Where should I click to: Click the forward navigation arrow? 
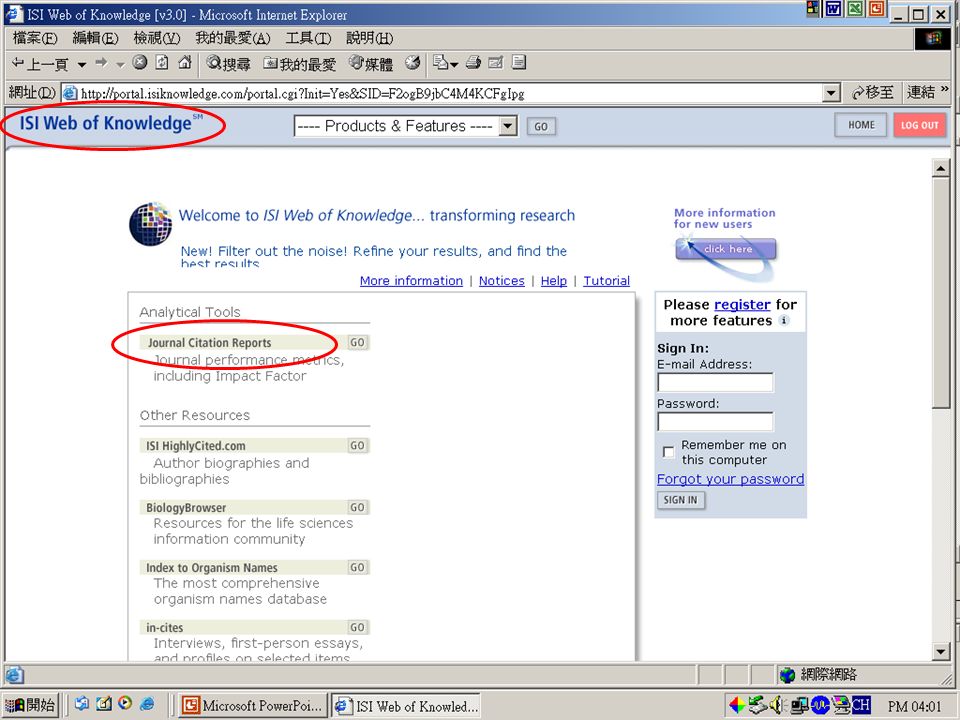(x=102, y=63)
